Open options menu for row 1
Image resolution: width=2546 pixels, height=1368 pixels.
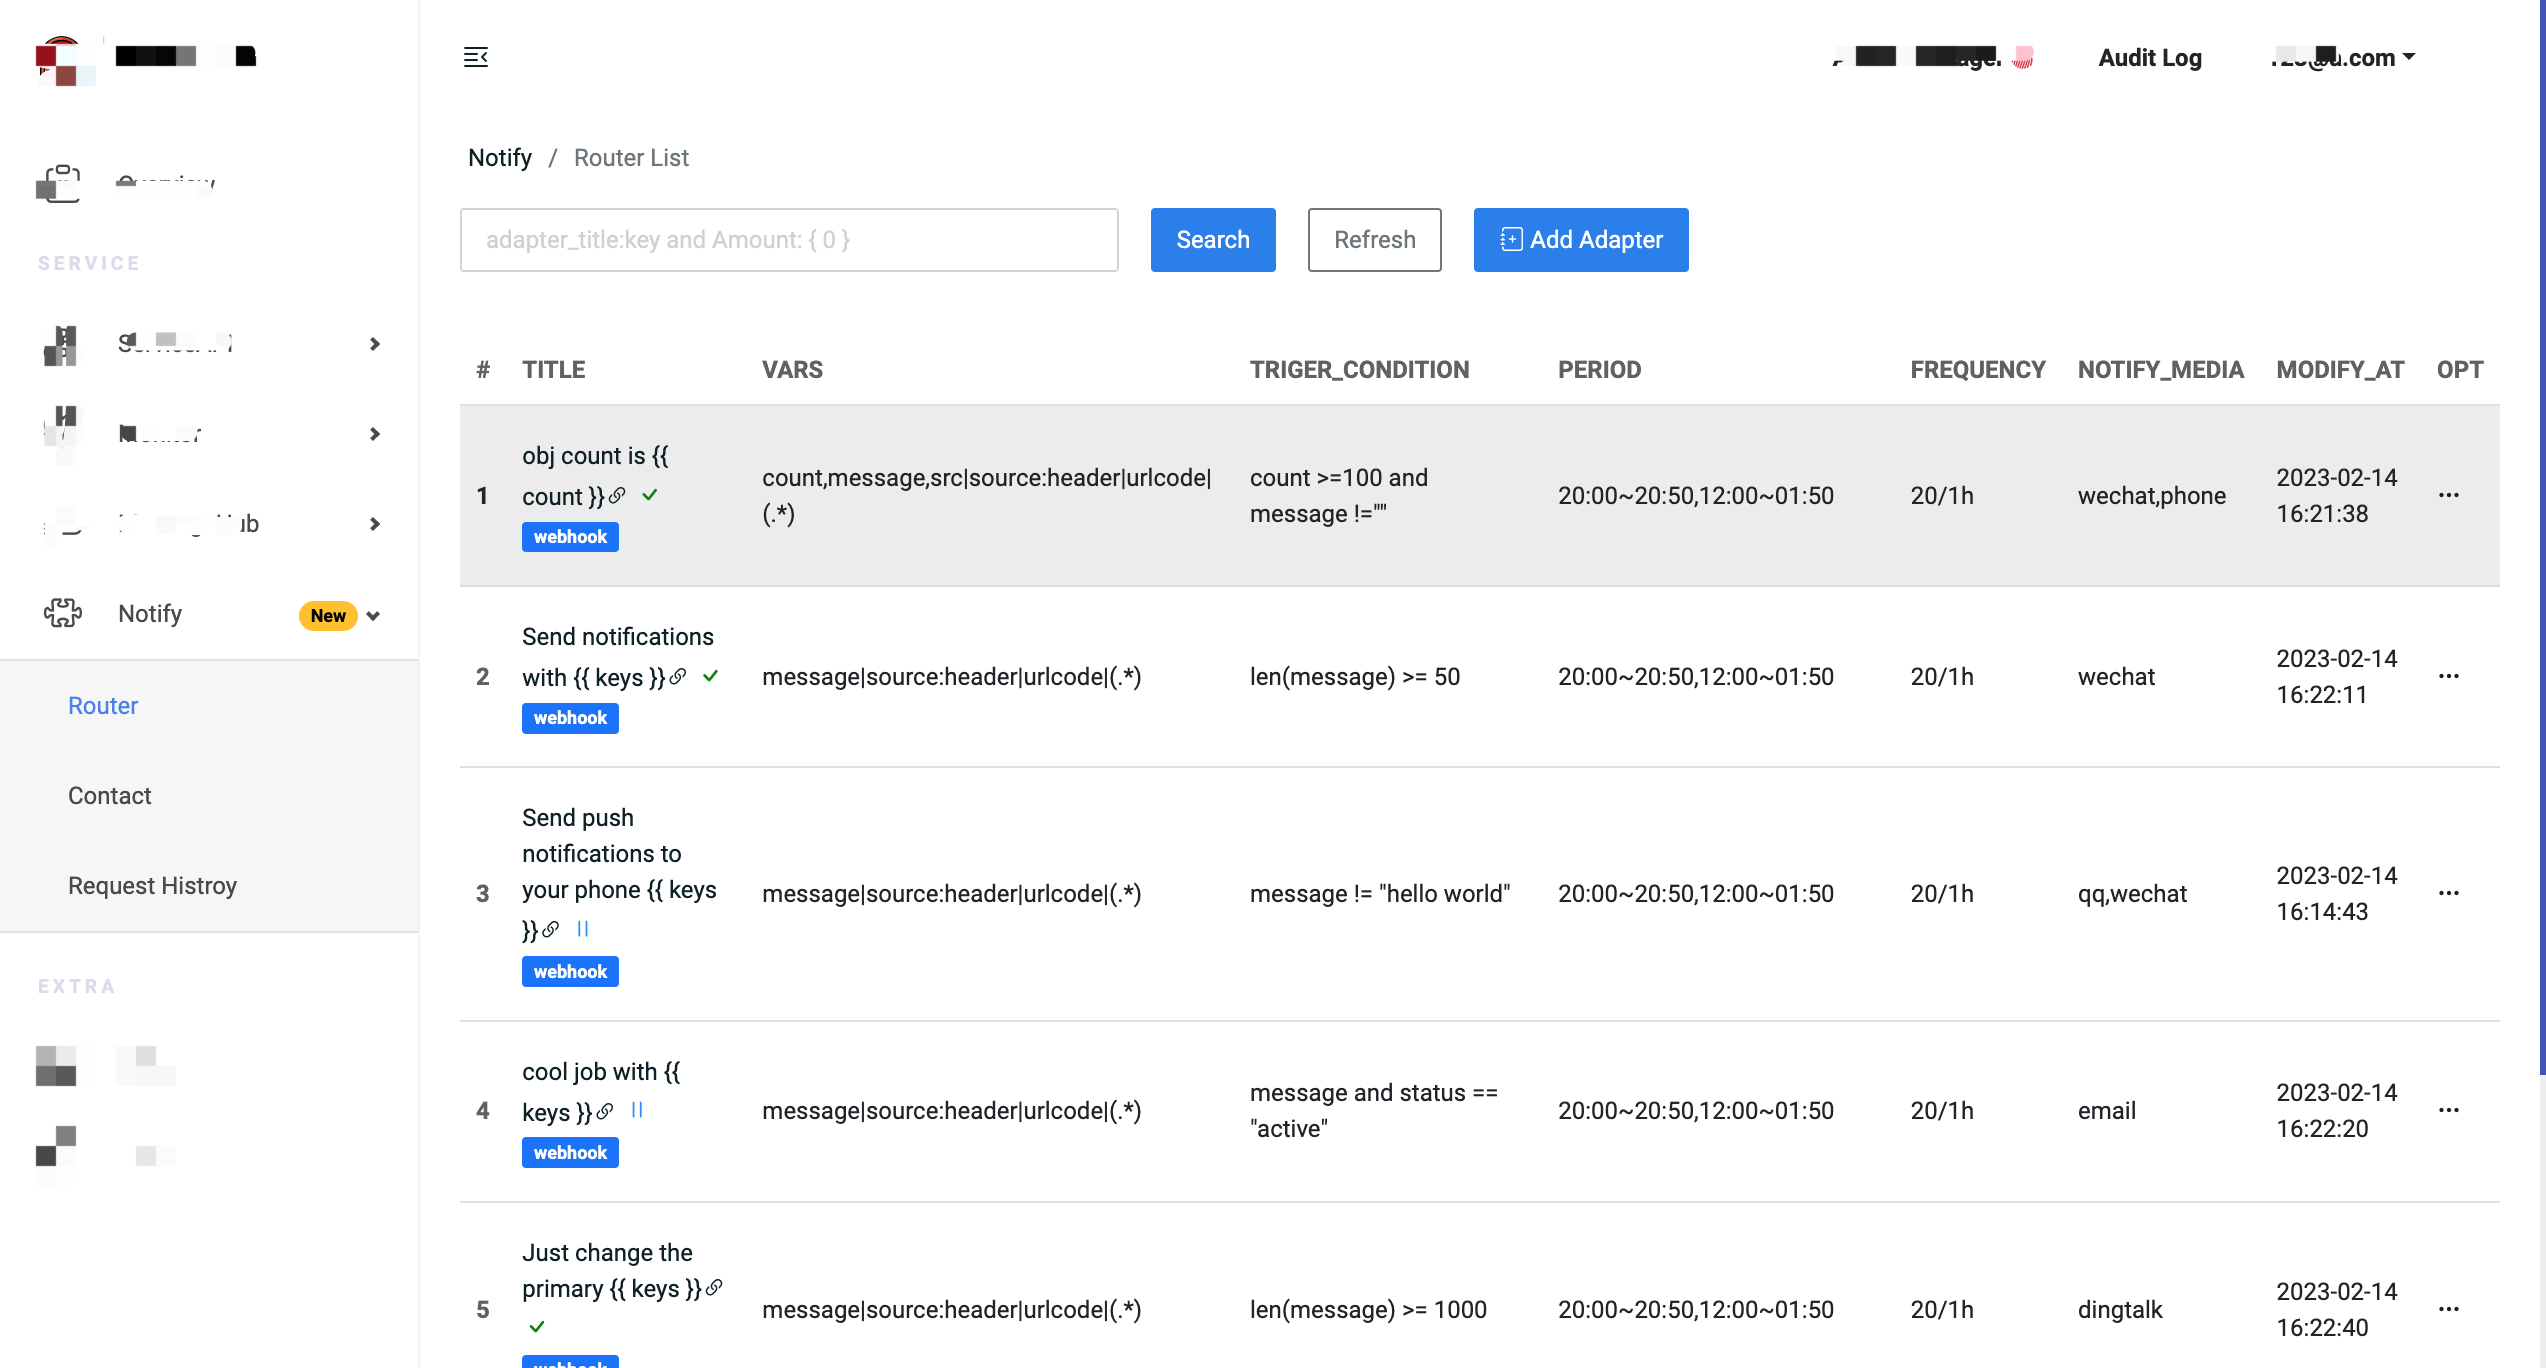click(x=2449, y=495)
